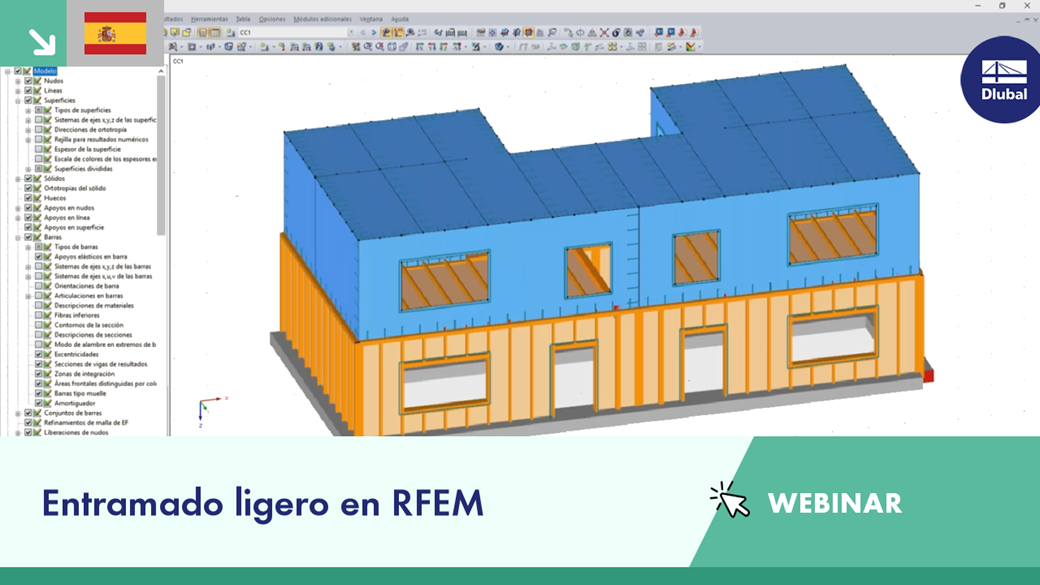Collapse the Superficies tree node
1040x585 pixels.
click(18, 101)
